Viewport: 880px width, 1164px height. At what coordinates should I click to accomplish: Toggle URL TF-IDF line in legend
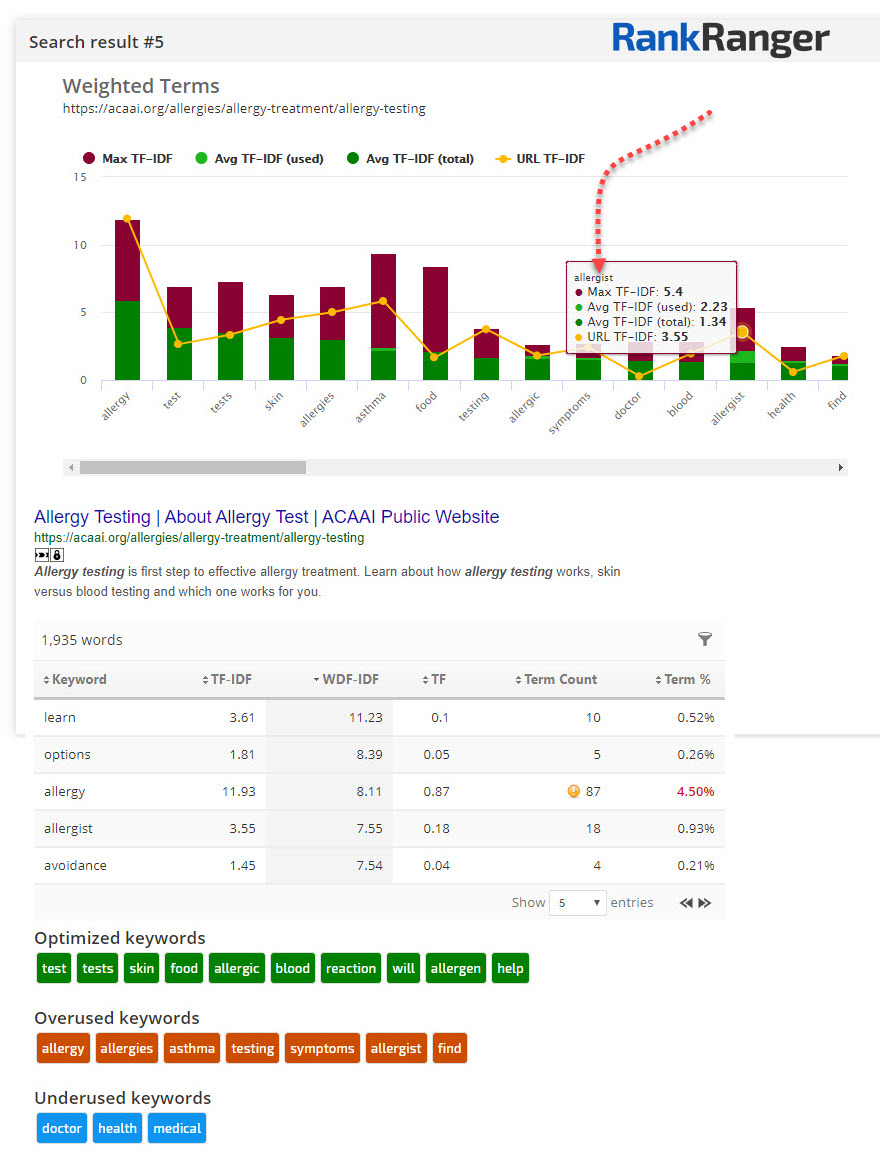coord(541,158)
